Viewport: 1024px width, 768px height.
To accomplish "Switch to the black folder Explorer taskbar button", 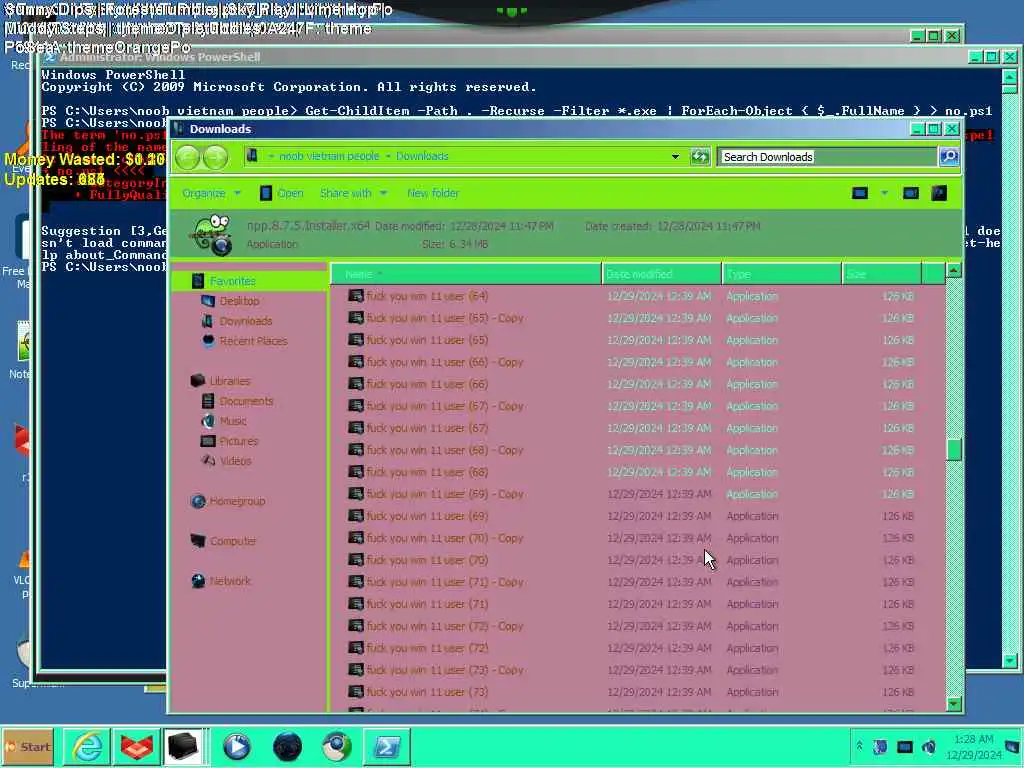I will click(x=183, y=746).
